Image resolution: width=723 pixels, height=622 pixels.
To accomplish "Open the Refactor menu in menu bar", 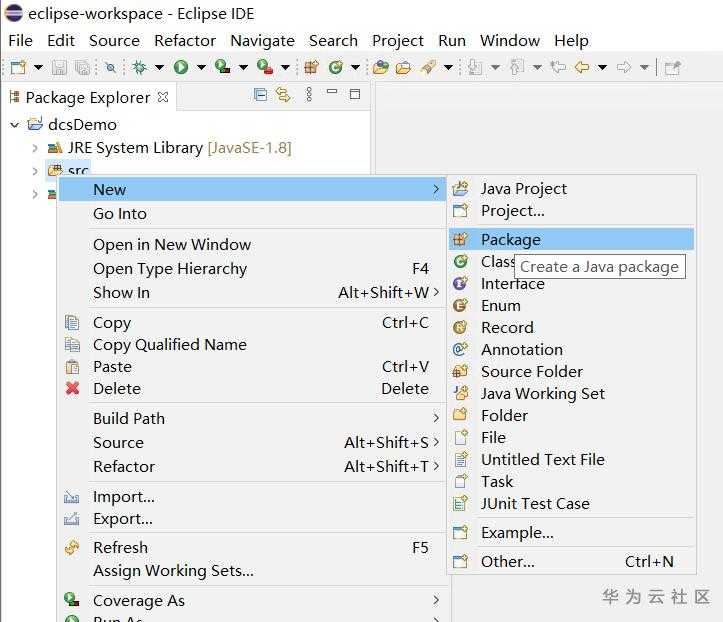I will 185,41.
